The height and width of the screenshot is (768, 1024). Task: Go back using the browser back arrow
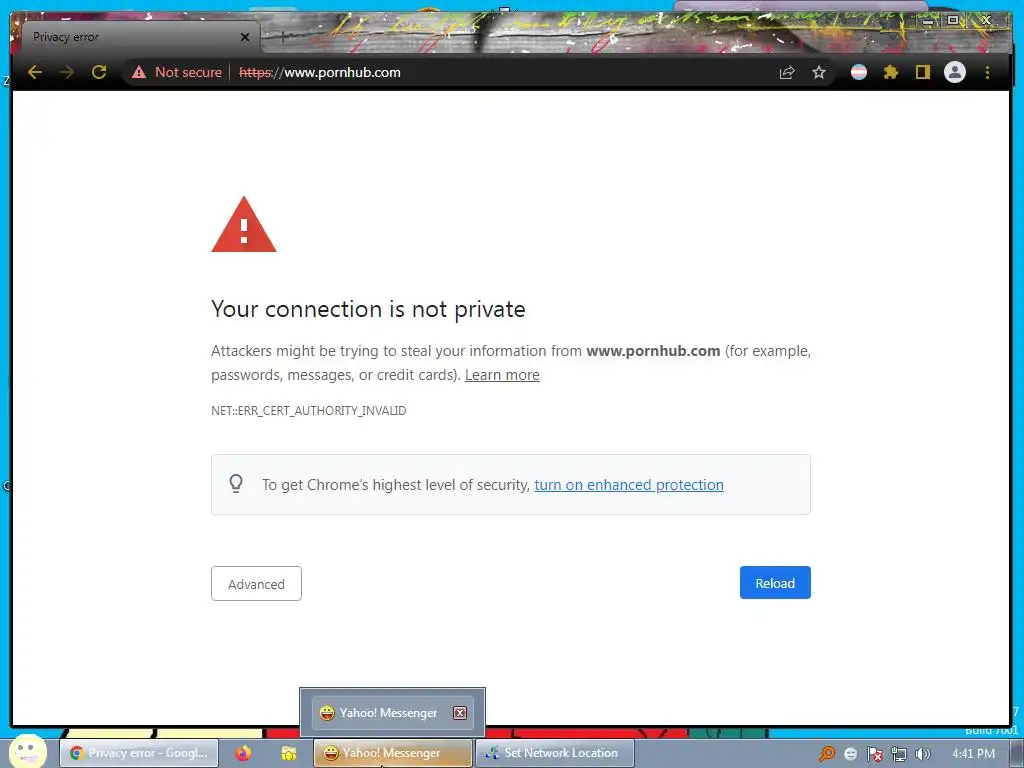35,72
